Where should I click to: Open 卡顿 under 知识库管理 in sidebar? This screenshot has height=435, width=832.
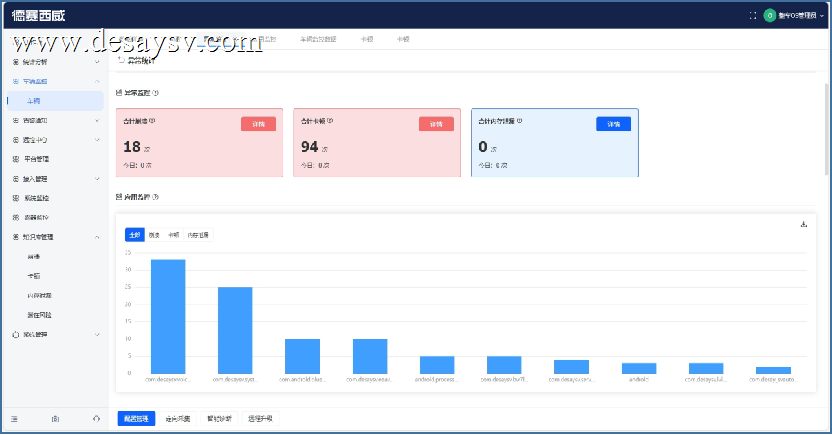(x=33, y=276)
